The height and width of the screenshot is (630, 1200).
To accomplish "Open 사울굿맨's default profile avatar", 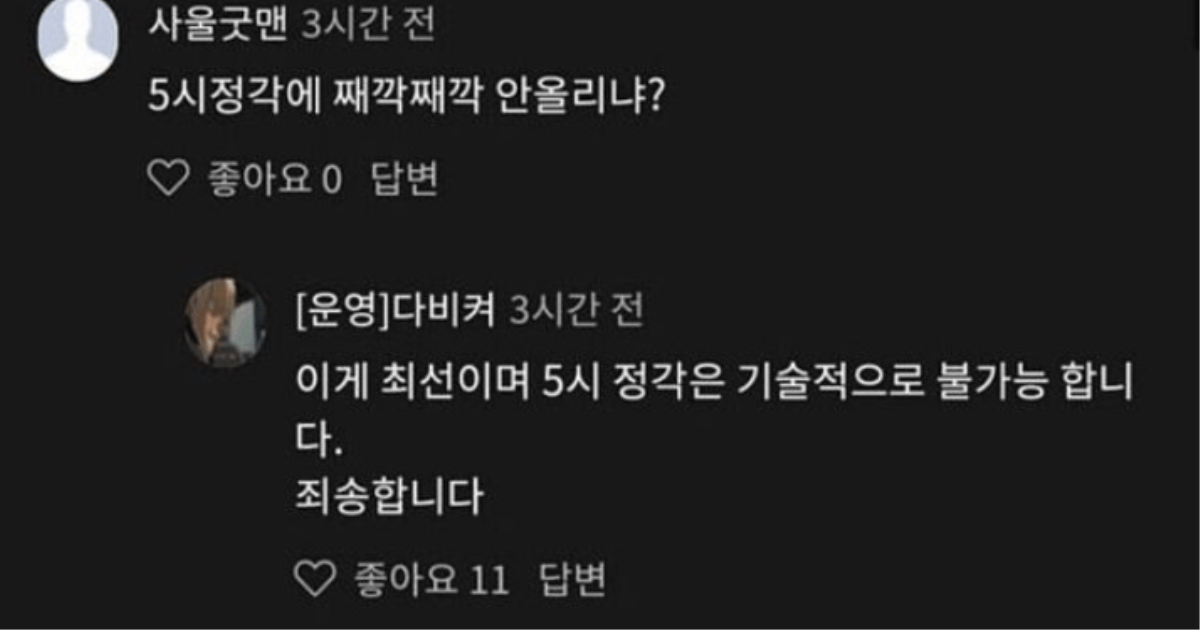I will pos(78,41).
